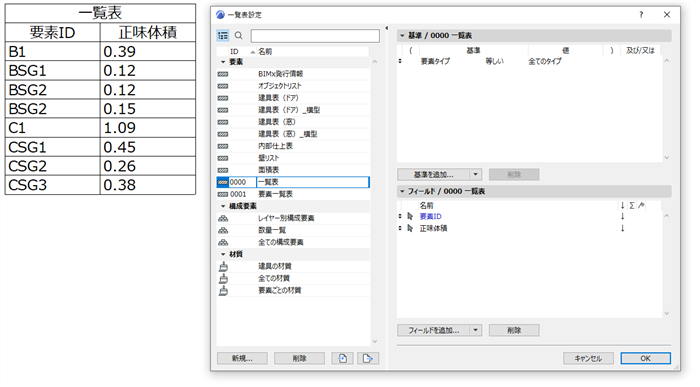Screen dimensions: 700x387
Task: Click the scheme icon of 0001 要素一覧表
Action: pos(223,195)
